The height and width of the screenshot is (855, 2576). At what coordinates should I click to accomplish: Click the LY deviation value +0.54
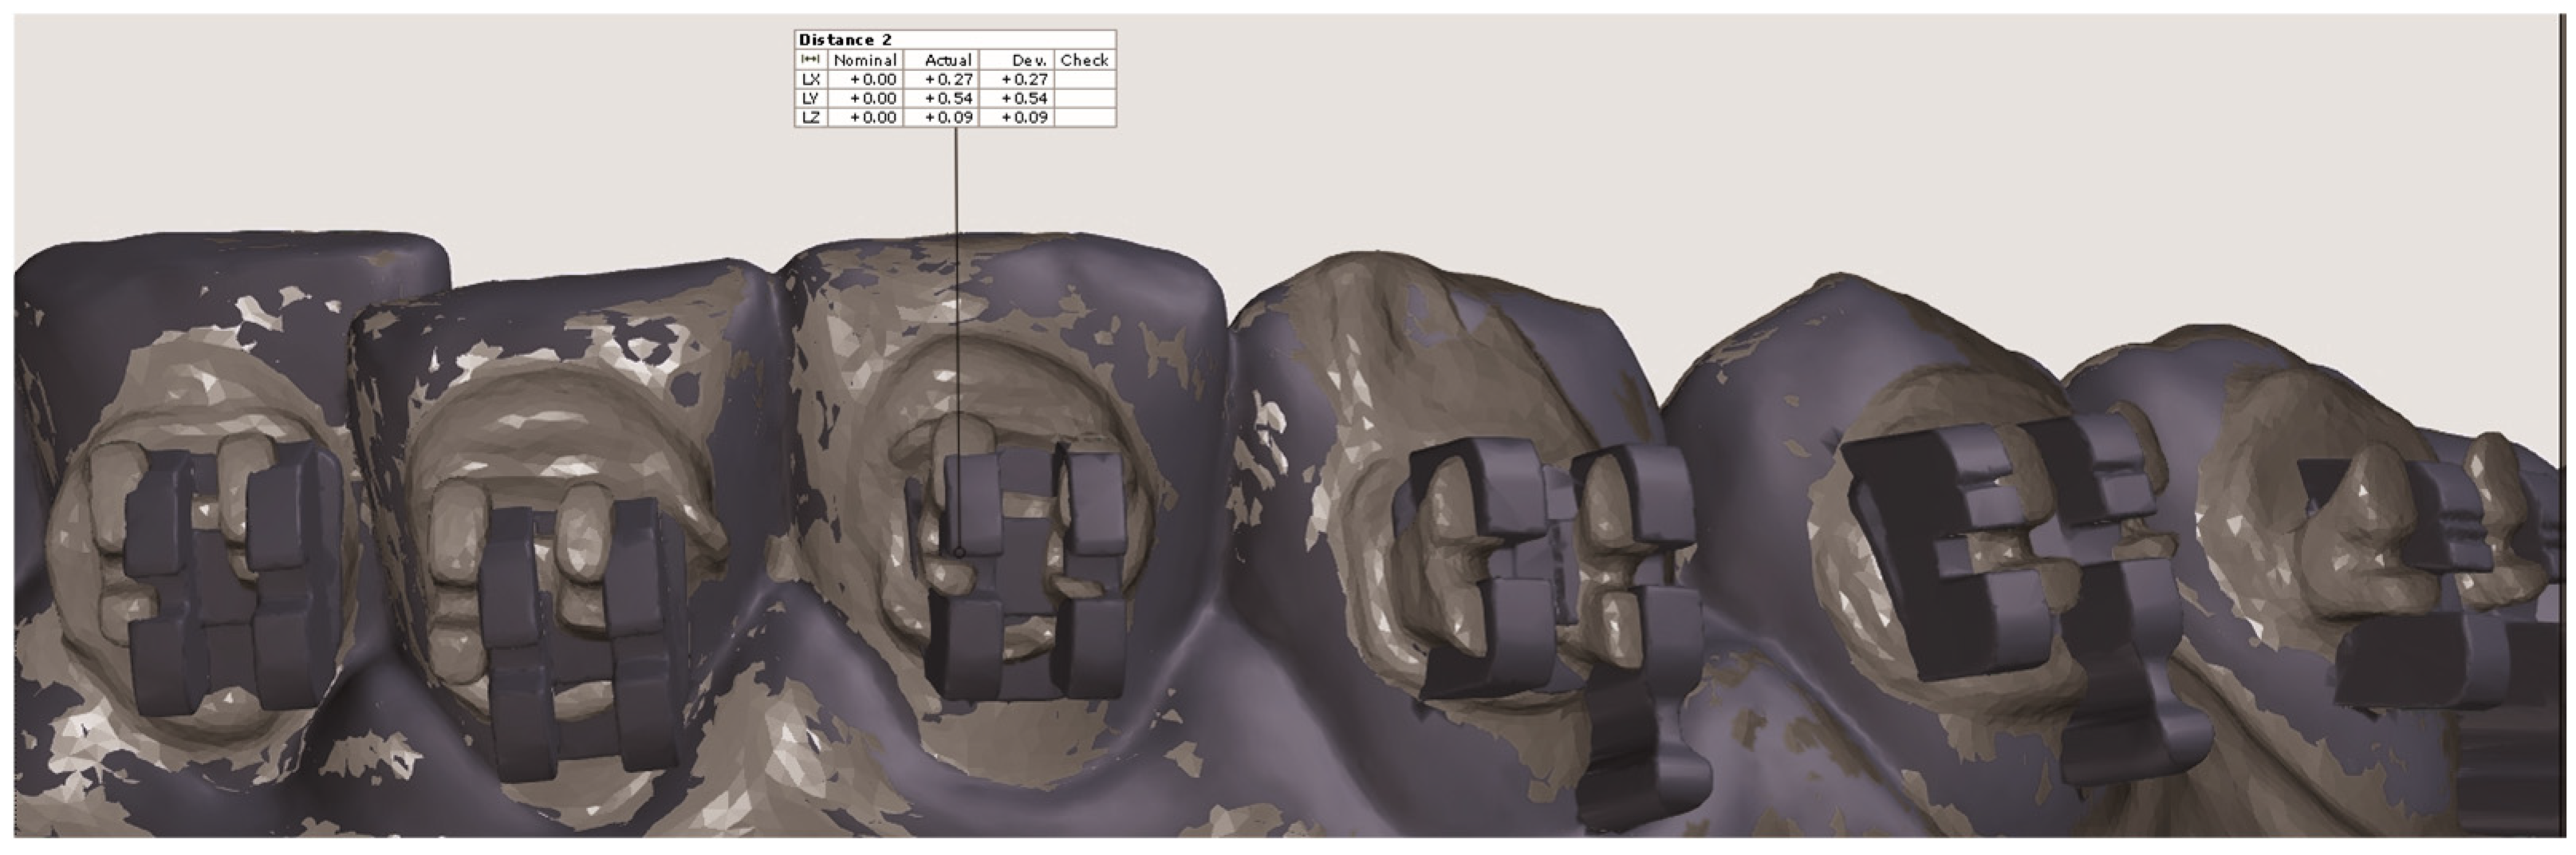(x=1024, y=98)
